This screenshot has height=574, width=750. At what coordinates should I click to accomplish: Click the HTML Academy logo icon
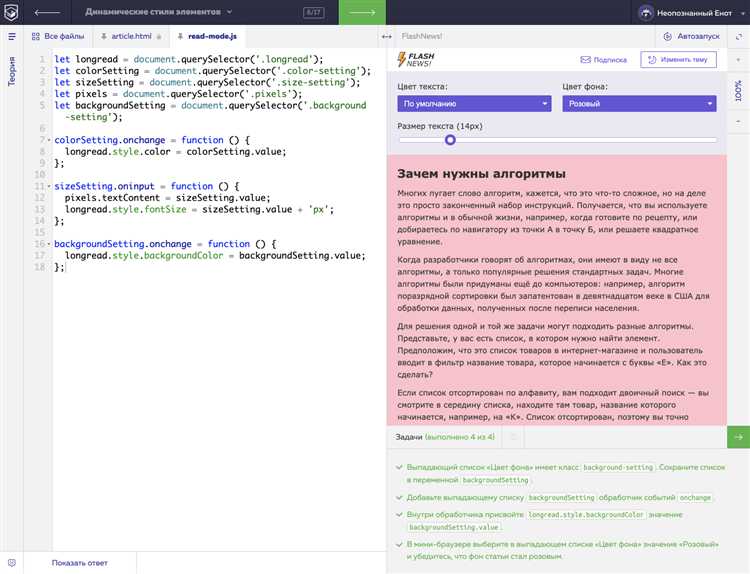12,12
